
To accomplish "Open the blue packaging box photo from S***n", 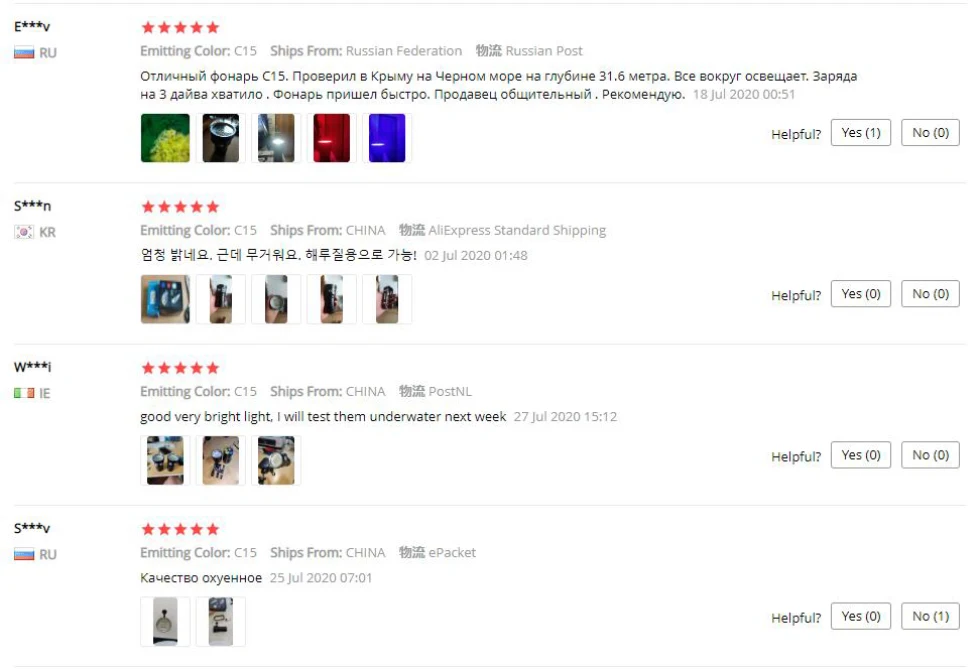I will pos(165,299).
